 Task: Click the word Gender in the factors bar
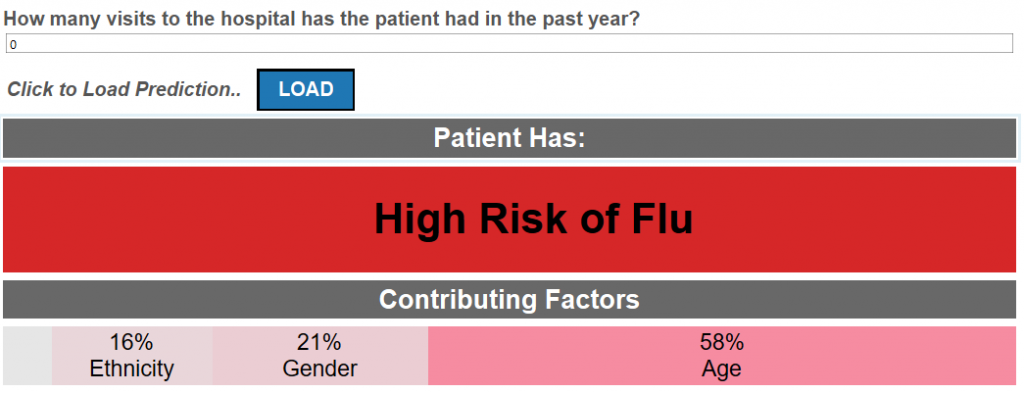click(x=320, y=369)
